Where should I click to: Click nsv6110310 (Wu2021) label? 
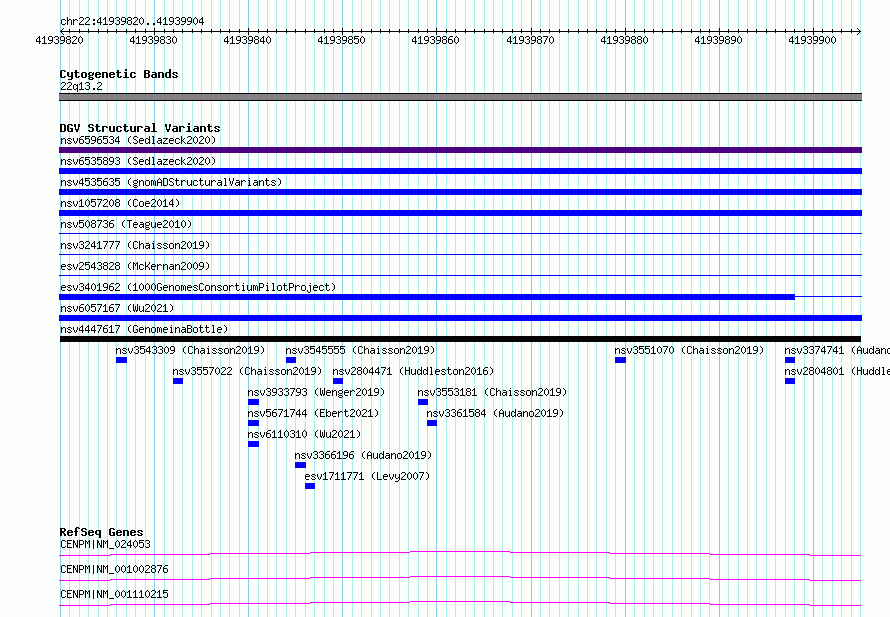pos(304,434)
